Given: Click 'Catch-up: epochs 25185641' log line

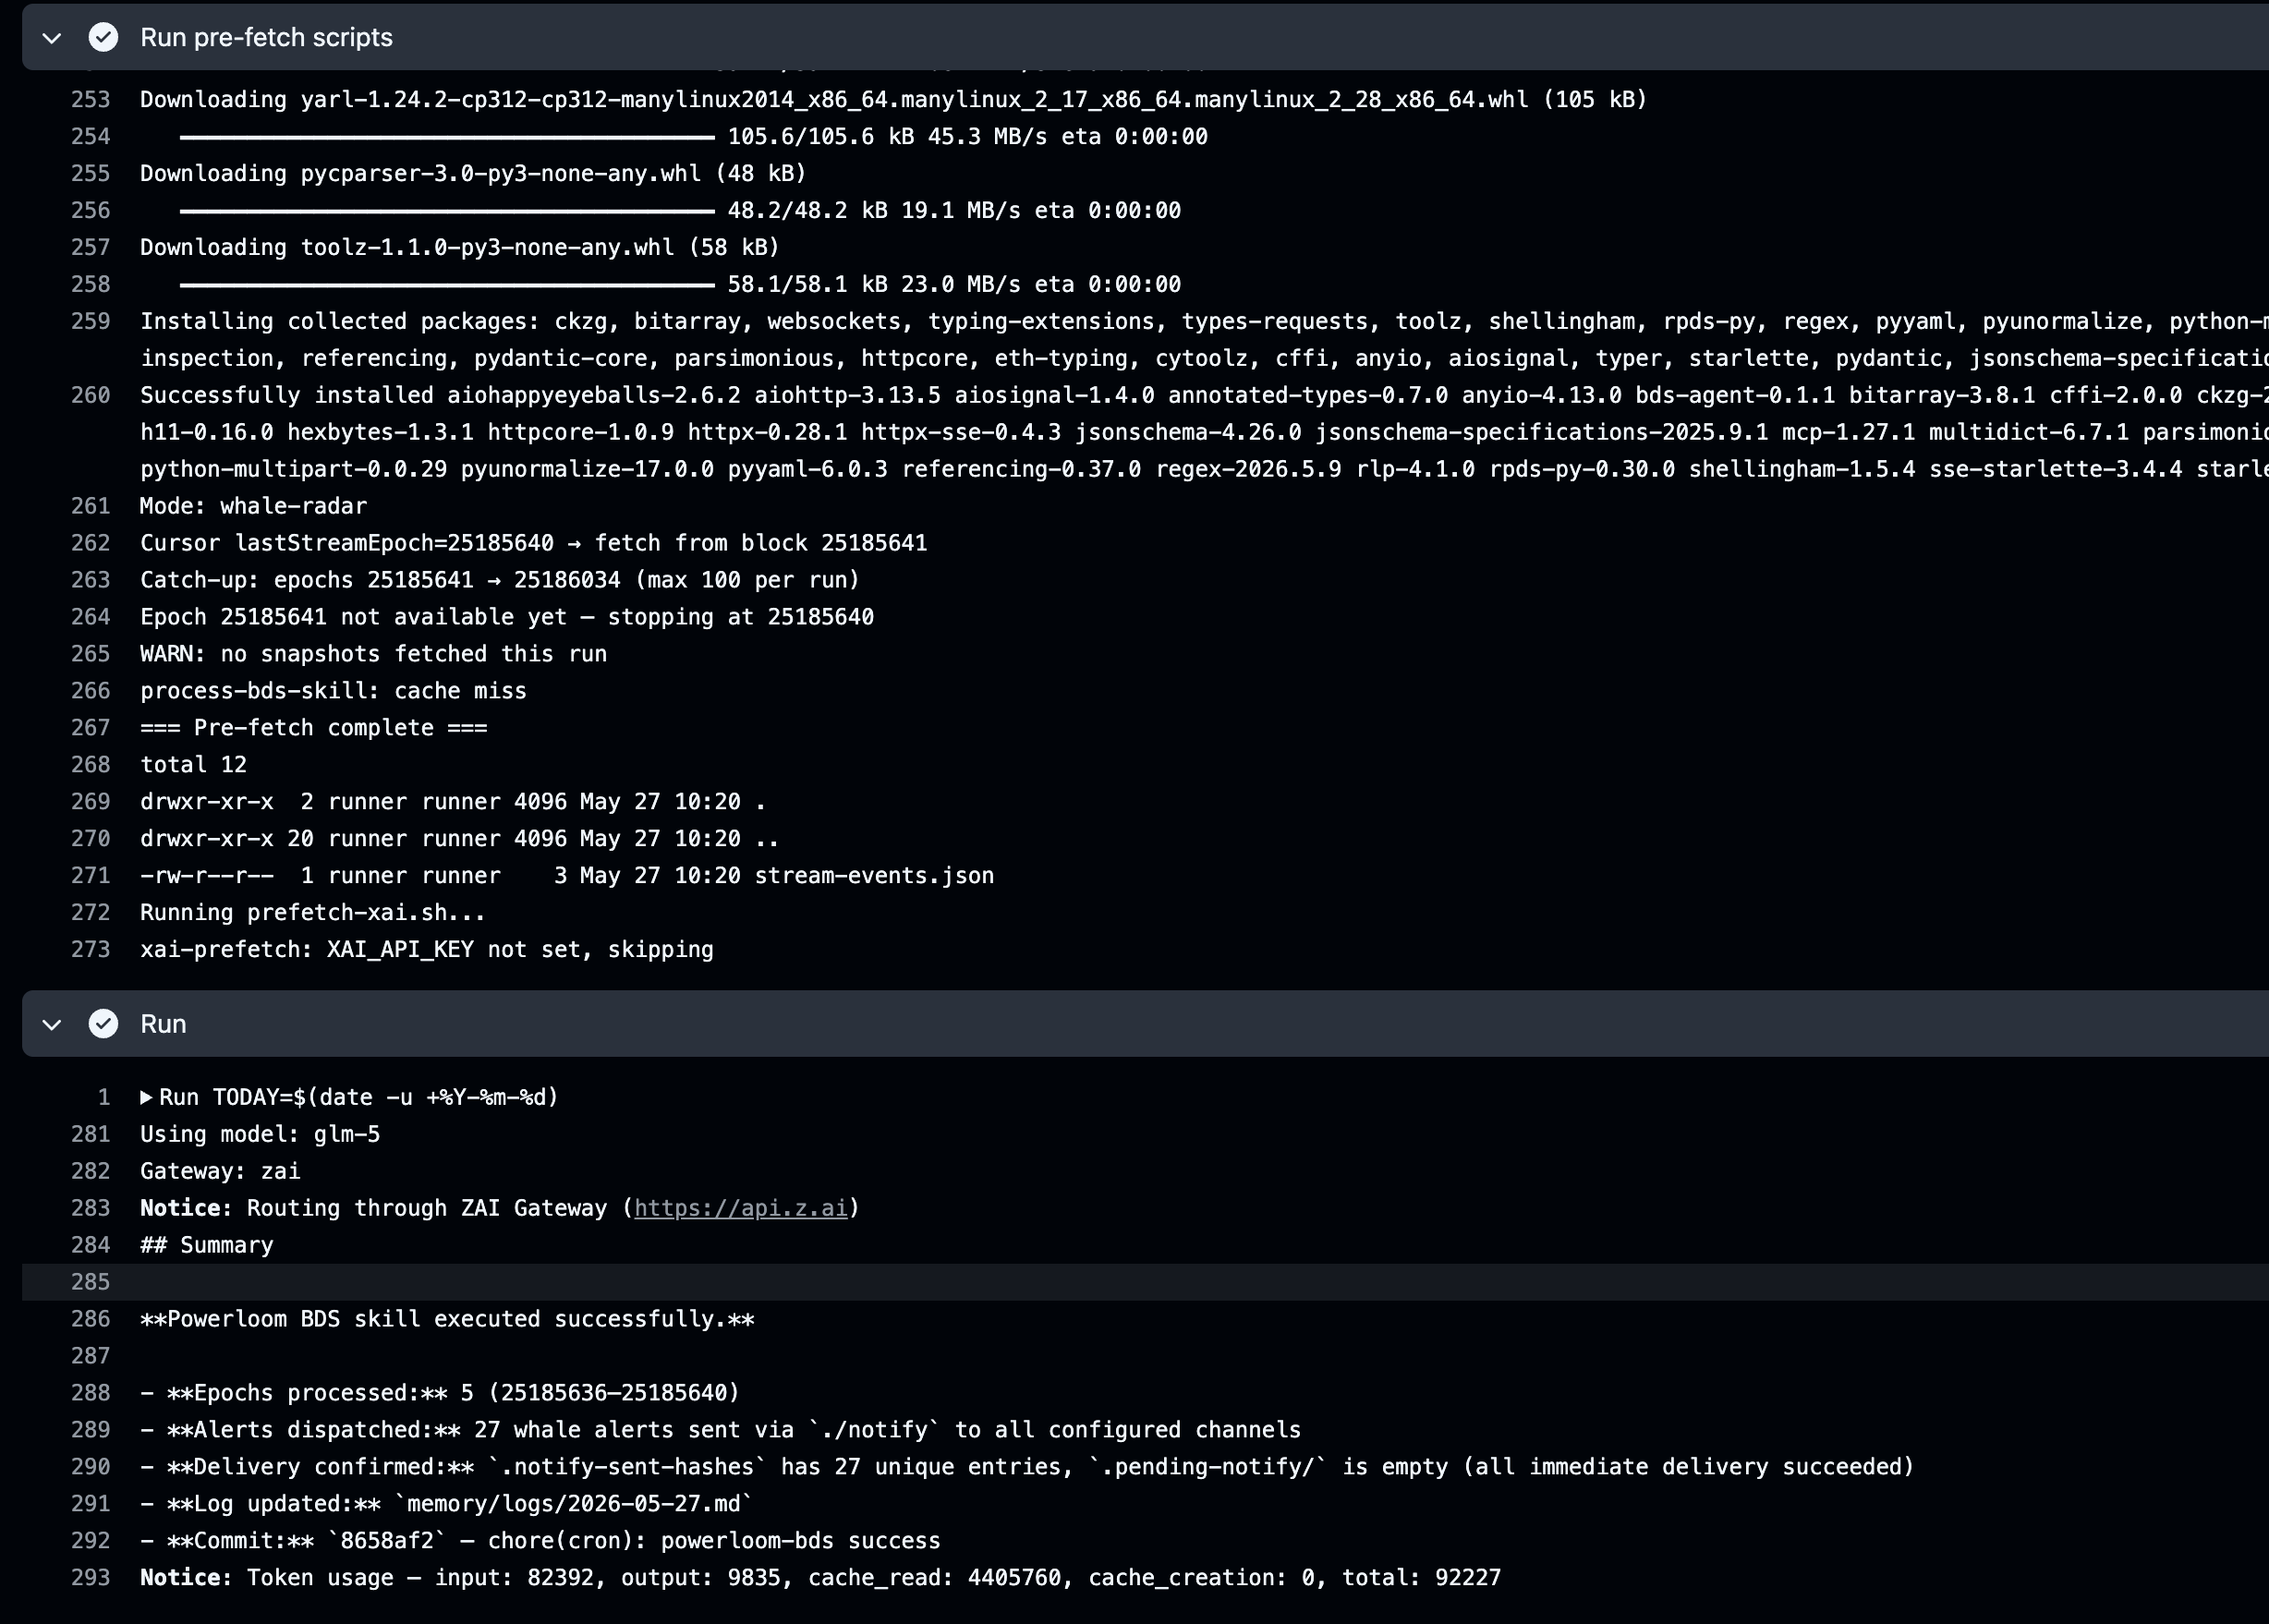Looking at the screenshot, I should click(x=499, y=580).
